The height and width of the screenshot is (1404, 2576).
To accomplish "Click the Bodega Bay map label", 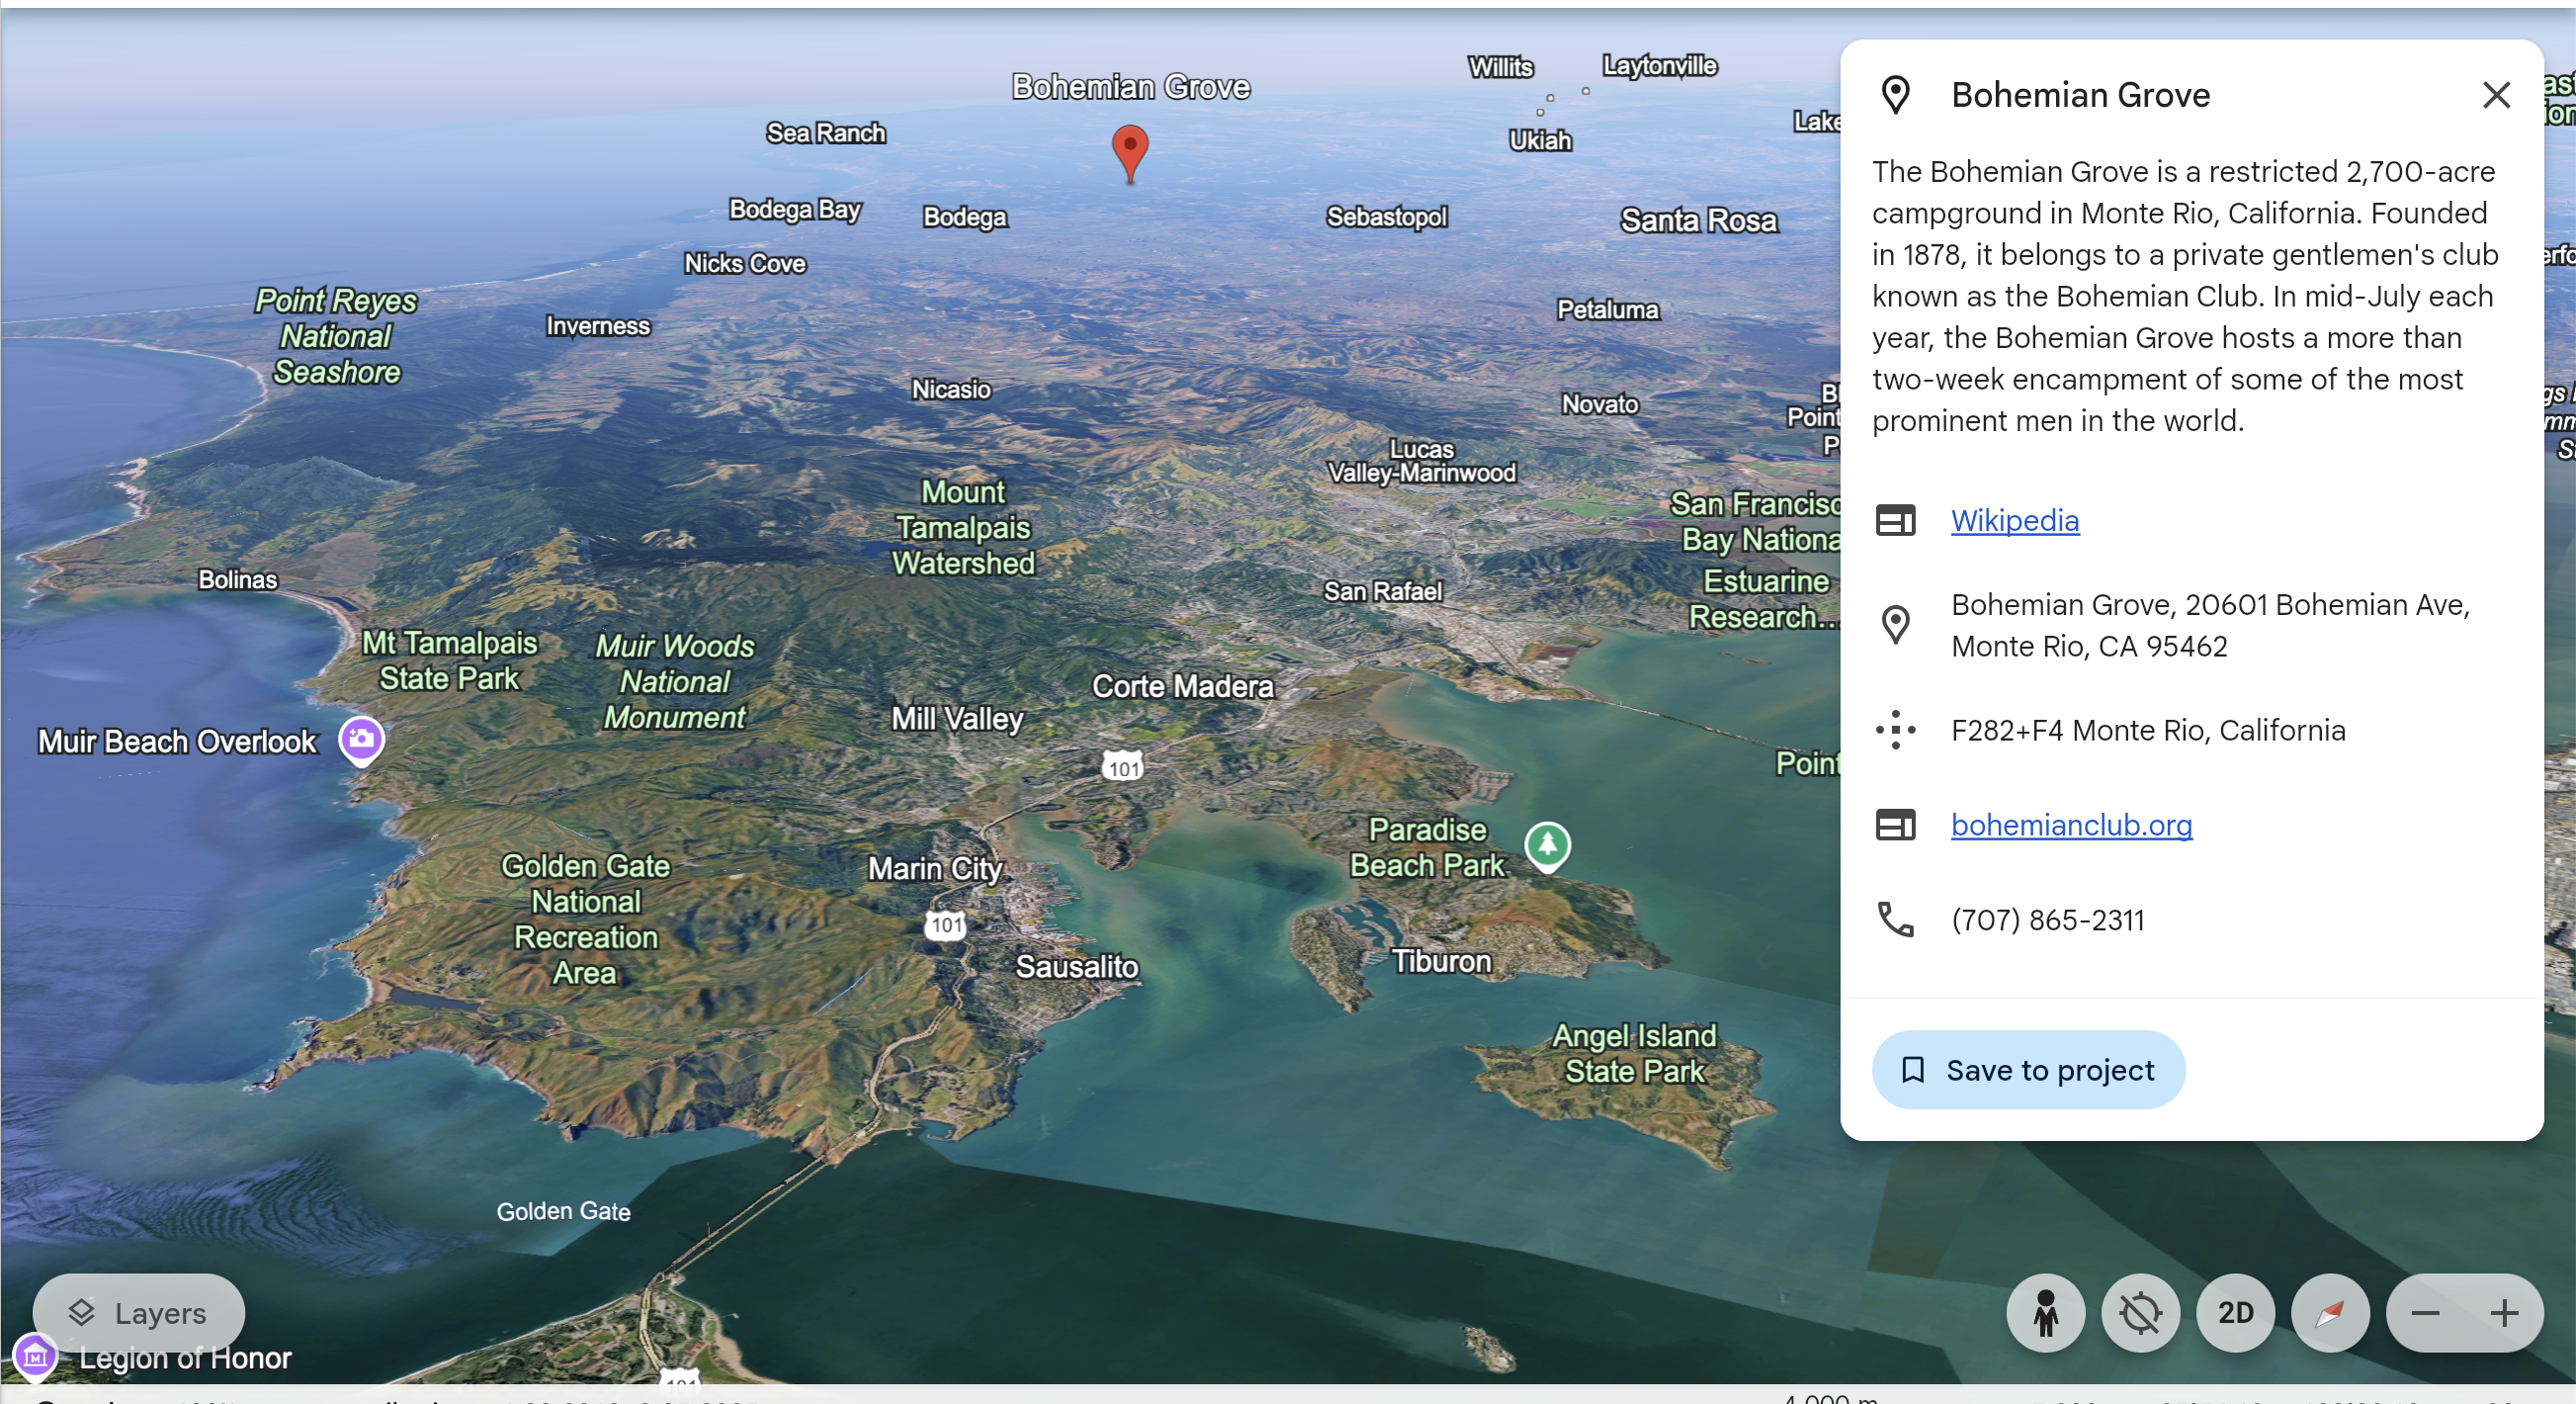I will click(795, 210).
